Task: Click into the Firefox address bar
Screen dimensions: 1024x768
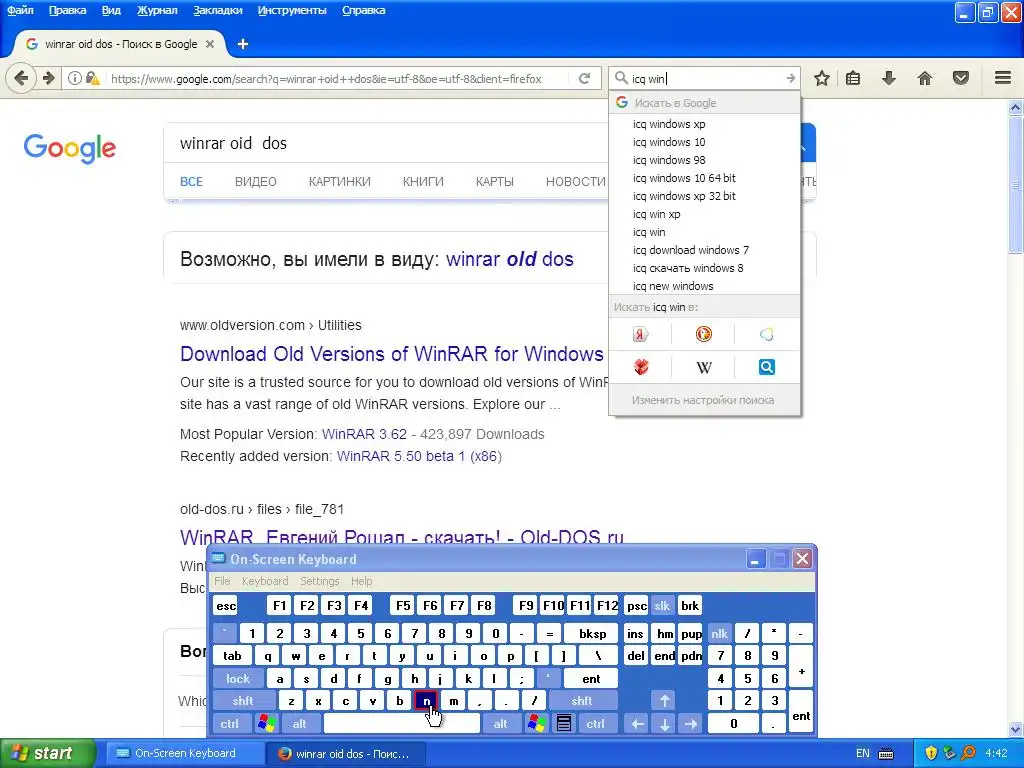Action: click(x=333, y=79)
